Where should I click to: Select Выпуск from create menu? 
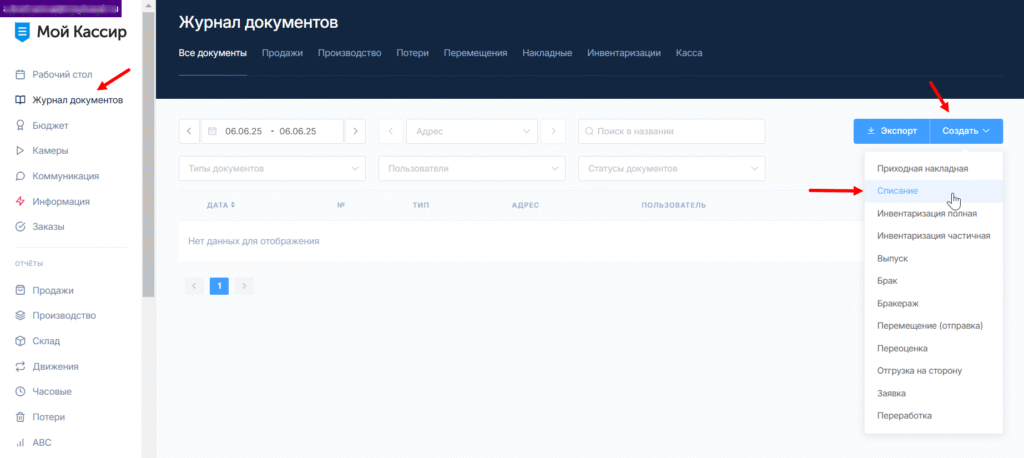[933, 259]
